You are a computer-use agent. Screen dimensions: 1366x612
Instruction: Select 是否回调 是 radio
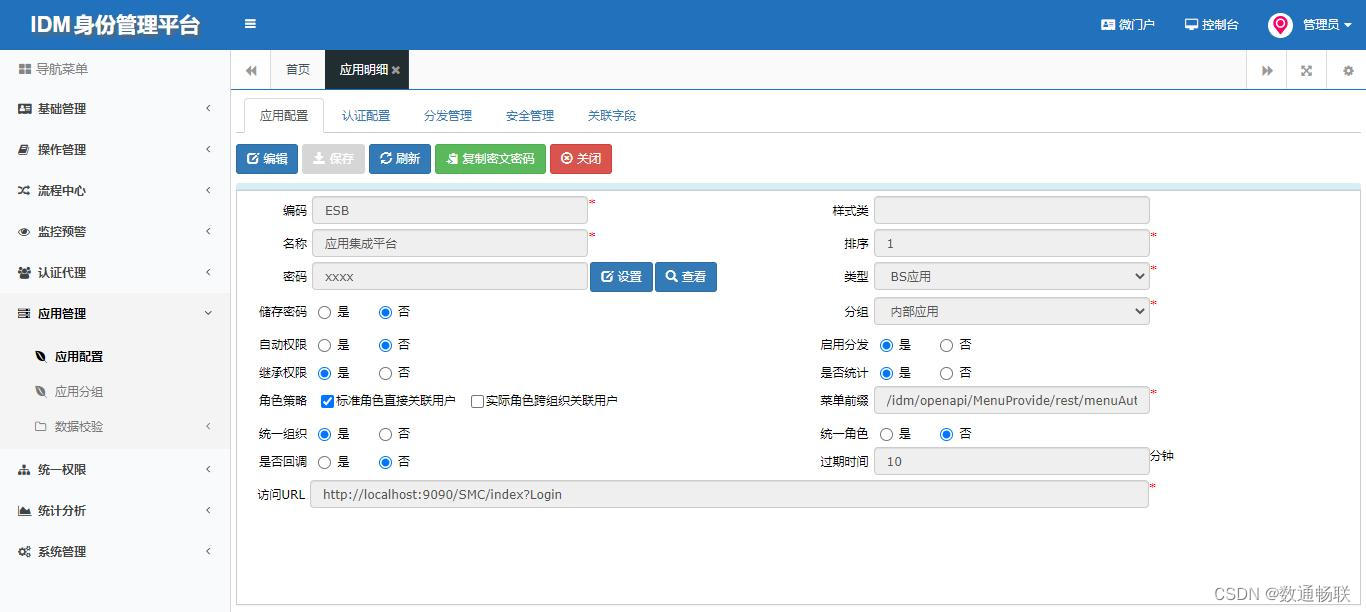tap(324, 462)
